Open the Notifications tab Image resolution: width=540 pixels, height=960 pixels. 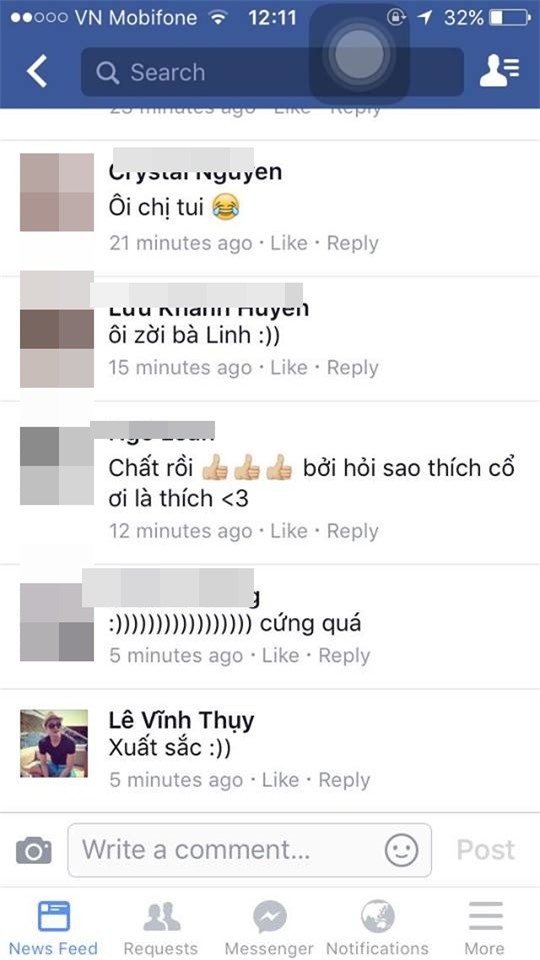pyautogui.click(x=378, y=928)
